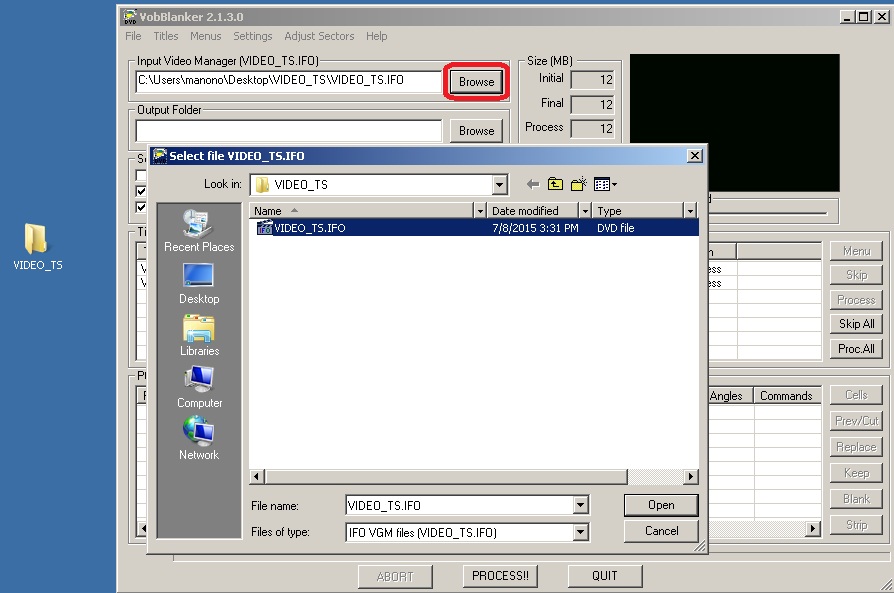Open Libraries in dialog sidebar
894x593 pixels.
[x=198, y=336]
